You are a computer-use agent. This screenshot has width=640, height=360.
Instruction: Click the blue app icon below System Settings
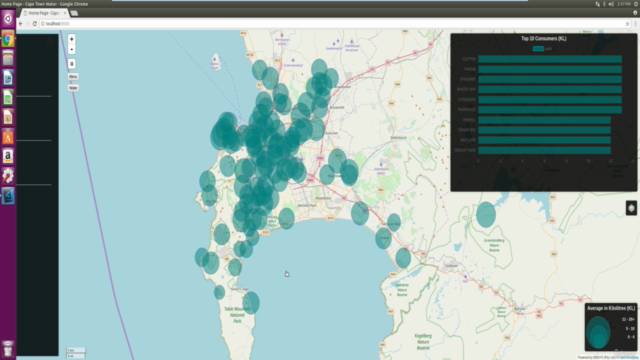click(8, 196)
